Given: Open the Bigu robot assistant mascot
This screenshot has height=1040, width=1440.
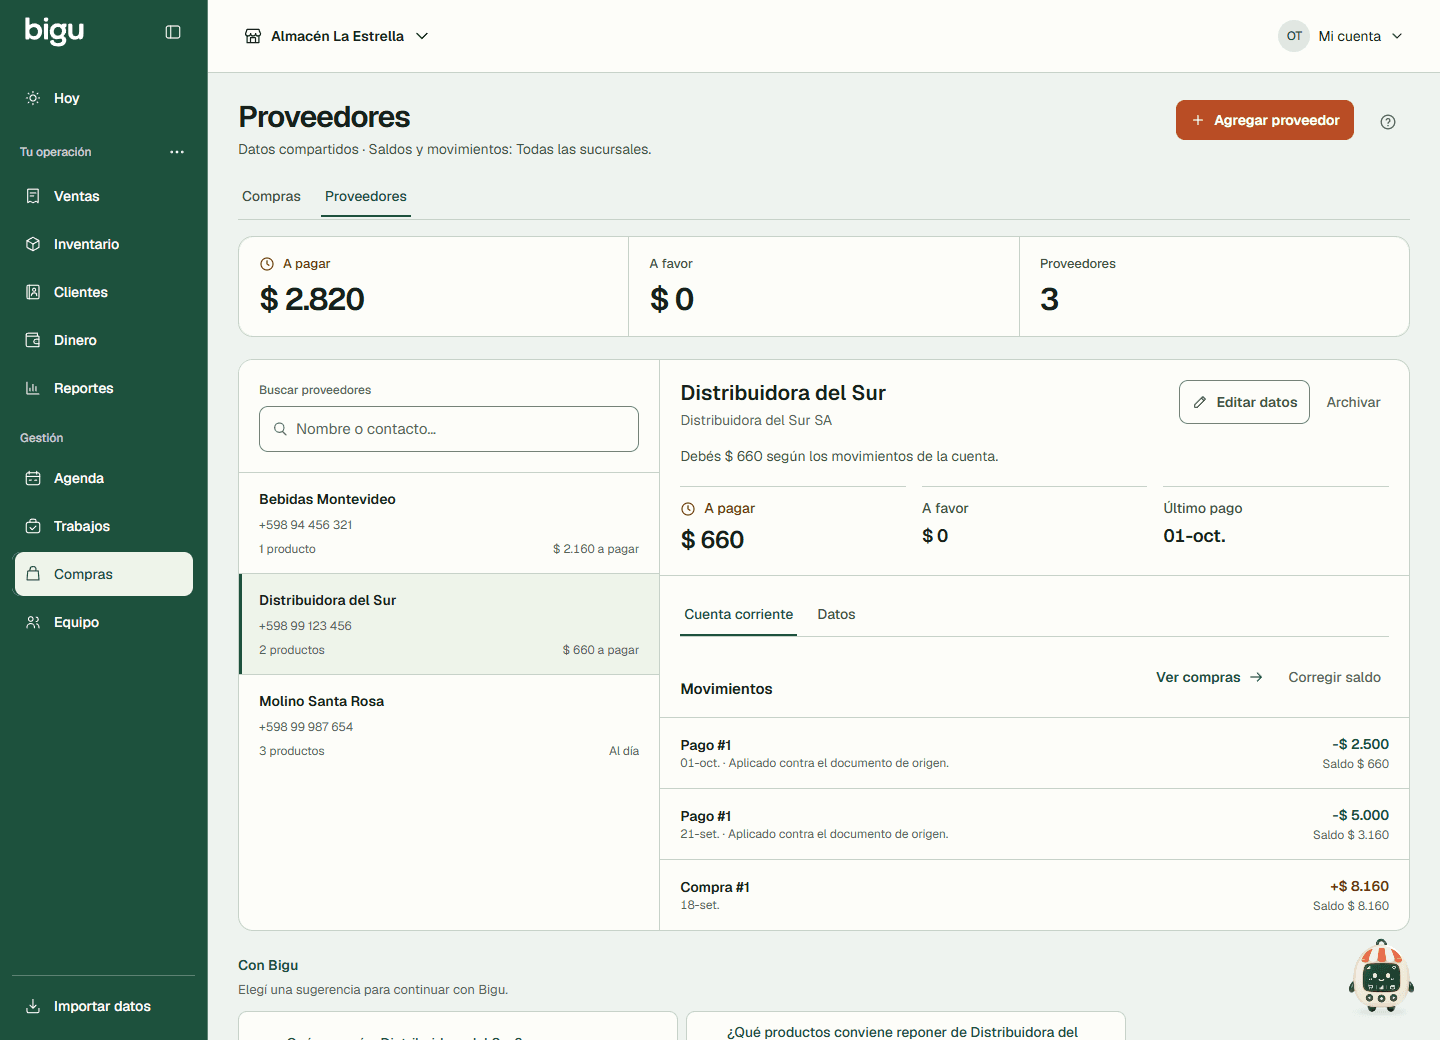Looking at the screenshot, I should (x=1382, y=977).
